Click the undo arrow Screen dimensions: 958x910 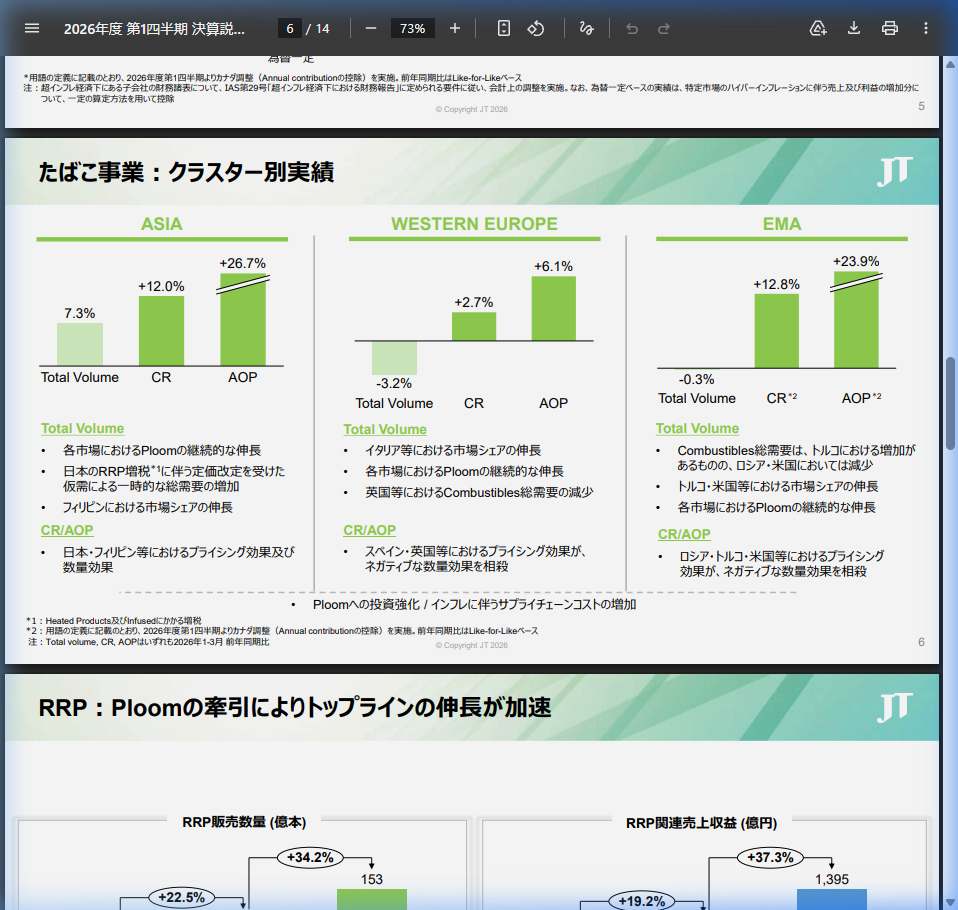click(x=632, y=28)
